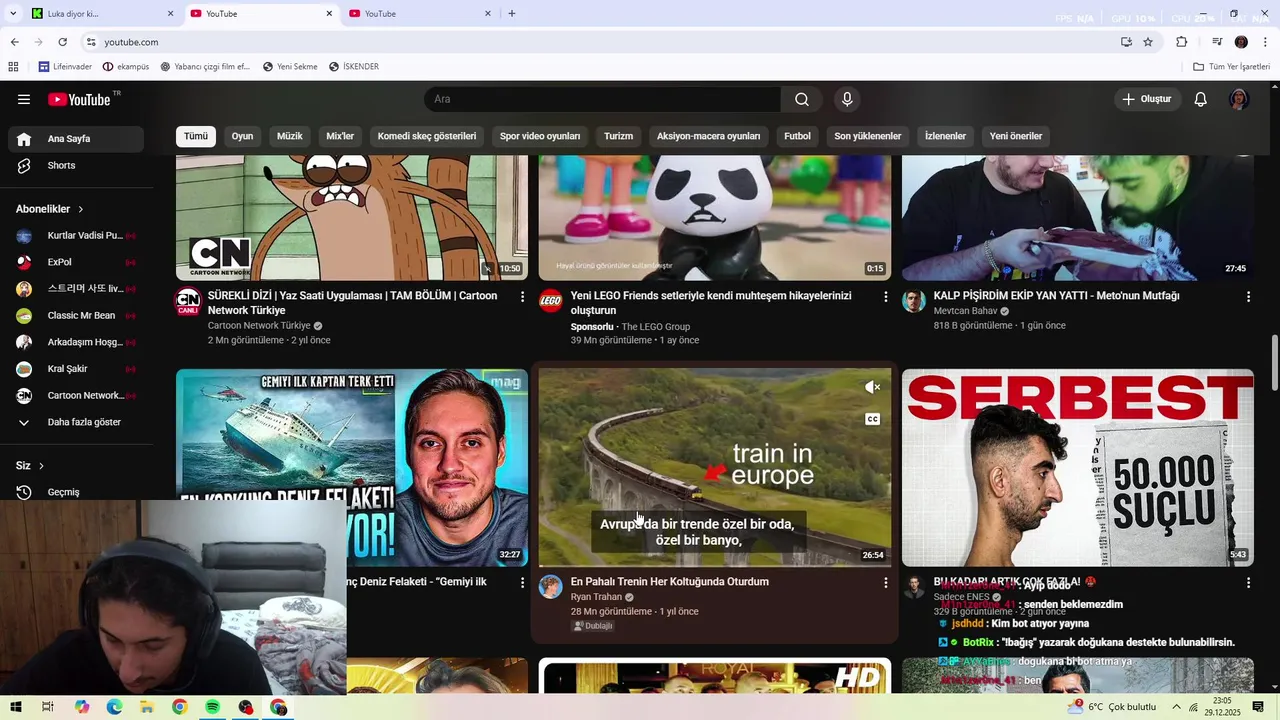This screenshot has height=720, width=1280.
Task: Go to Ana Sayfa in sidebar
Action: click(76, 139)
